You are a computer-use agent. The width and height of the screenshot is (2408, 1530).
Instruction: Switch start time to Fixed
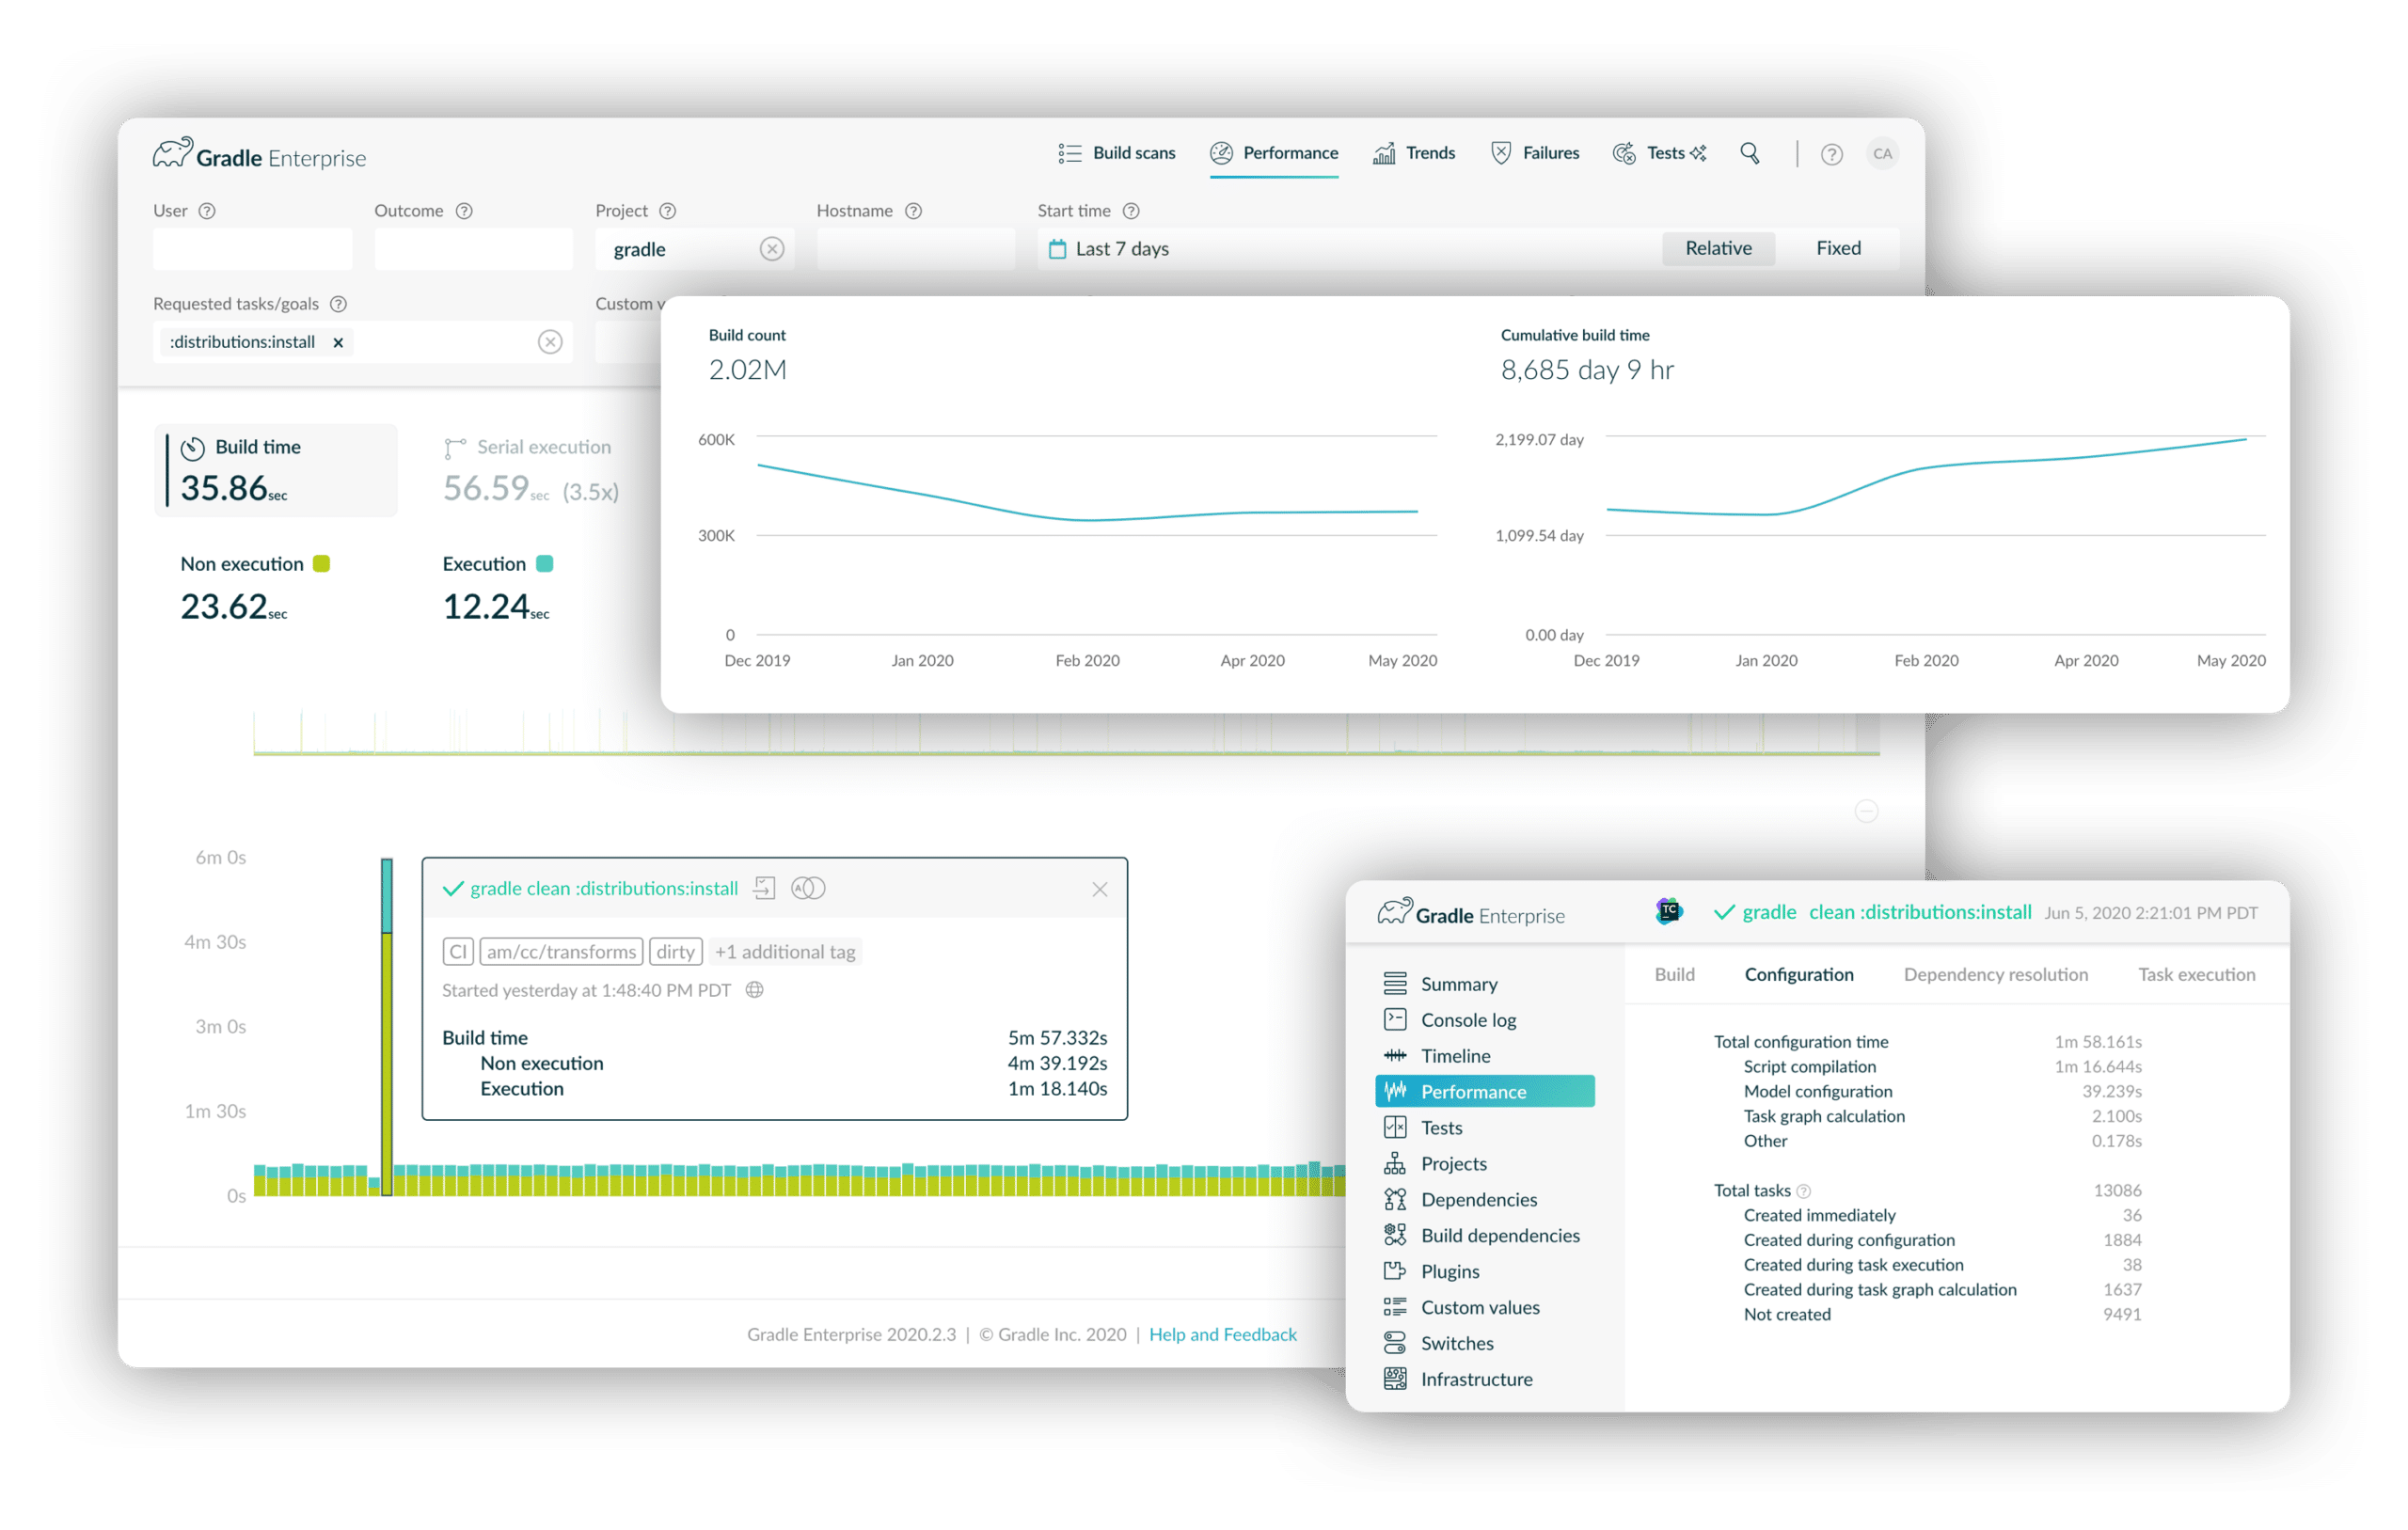[1838, 248]
